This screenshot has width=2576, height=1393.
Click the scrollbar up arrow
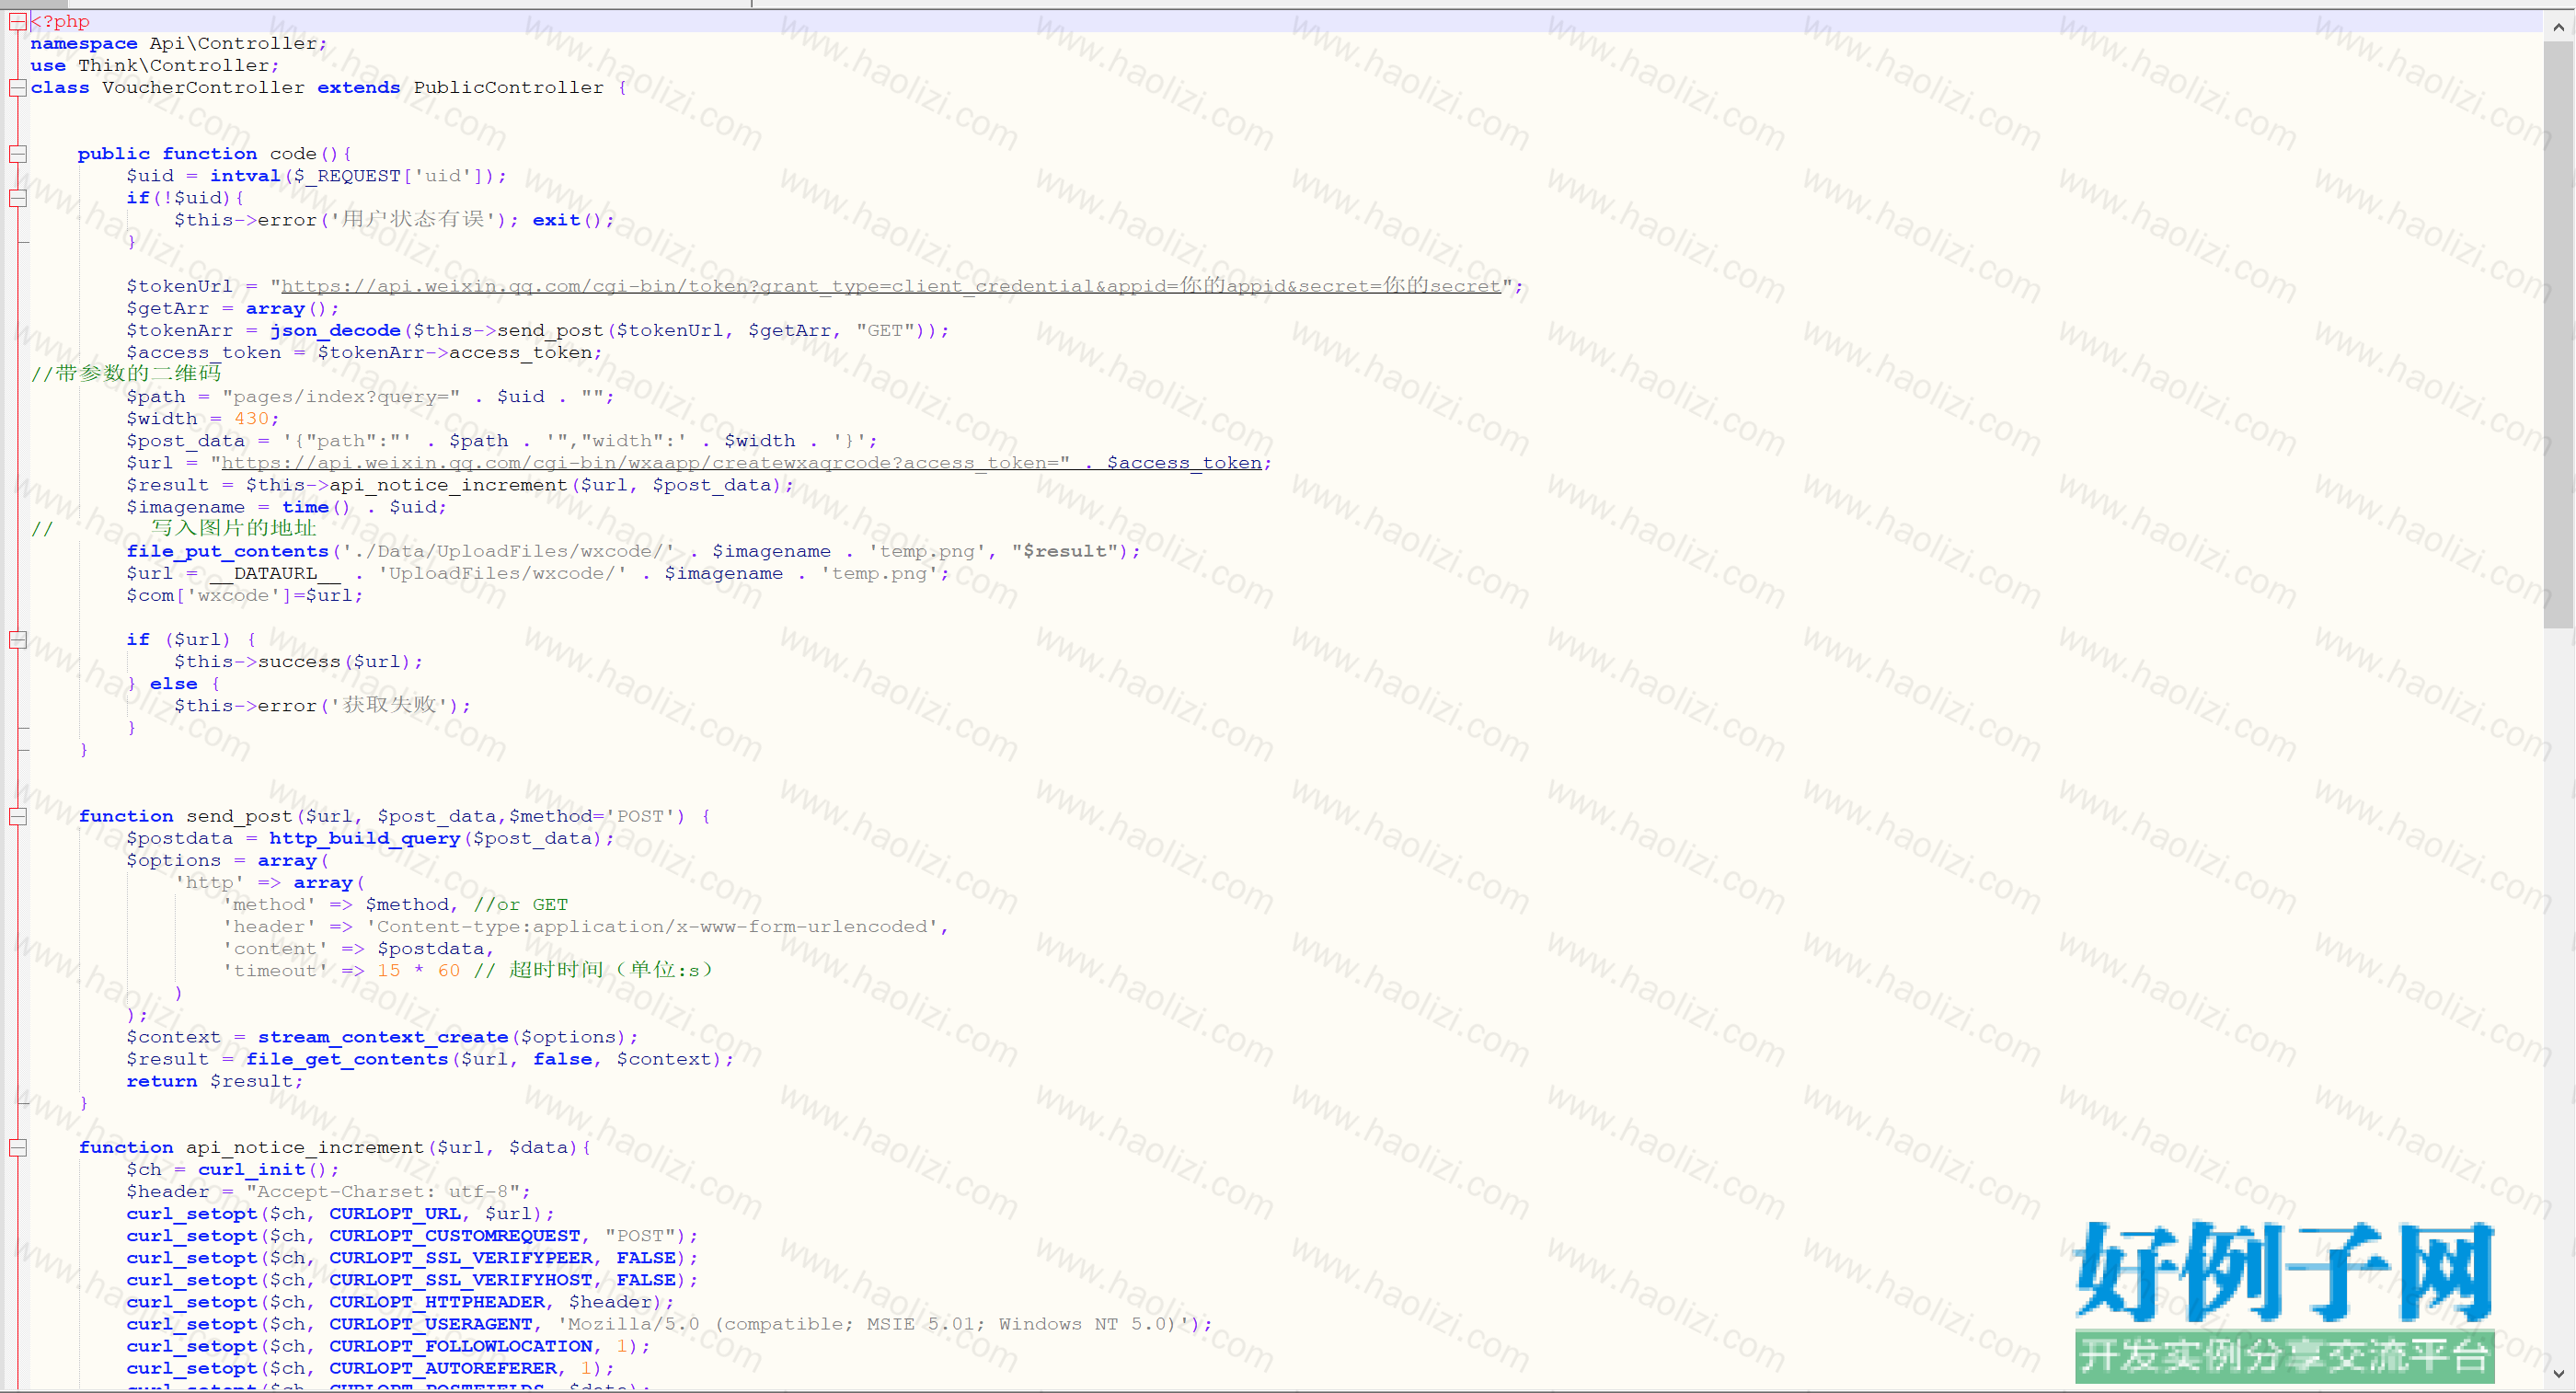point(2558,27)
